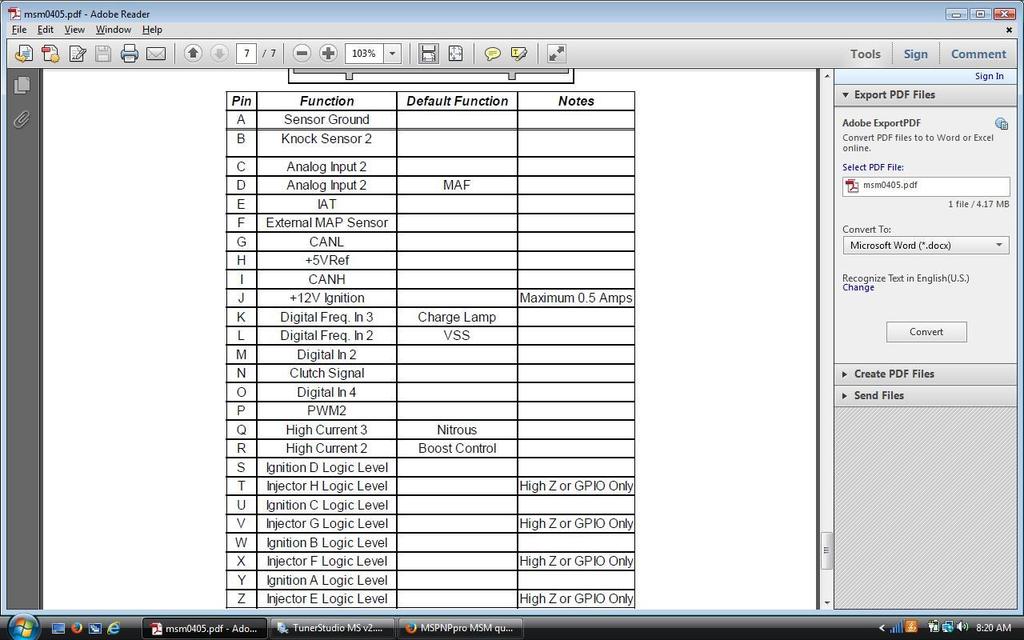This screenshot has height=640, width=1024.
Task: Click the document scrollbar up arrow
Action: point(827,76)
